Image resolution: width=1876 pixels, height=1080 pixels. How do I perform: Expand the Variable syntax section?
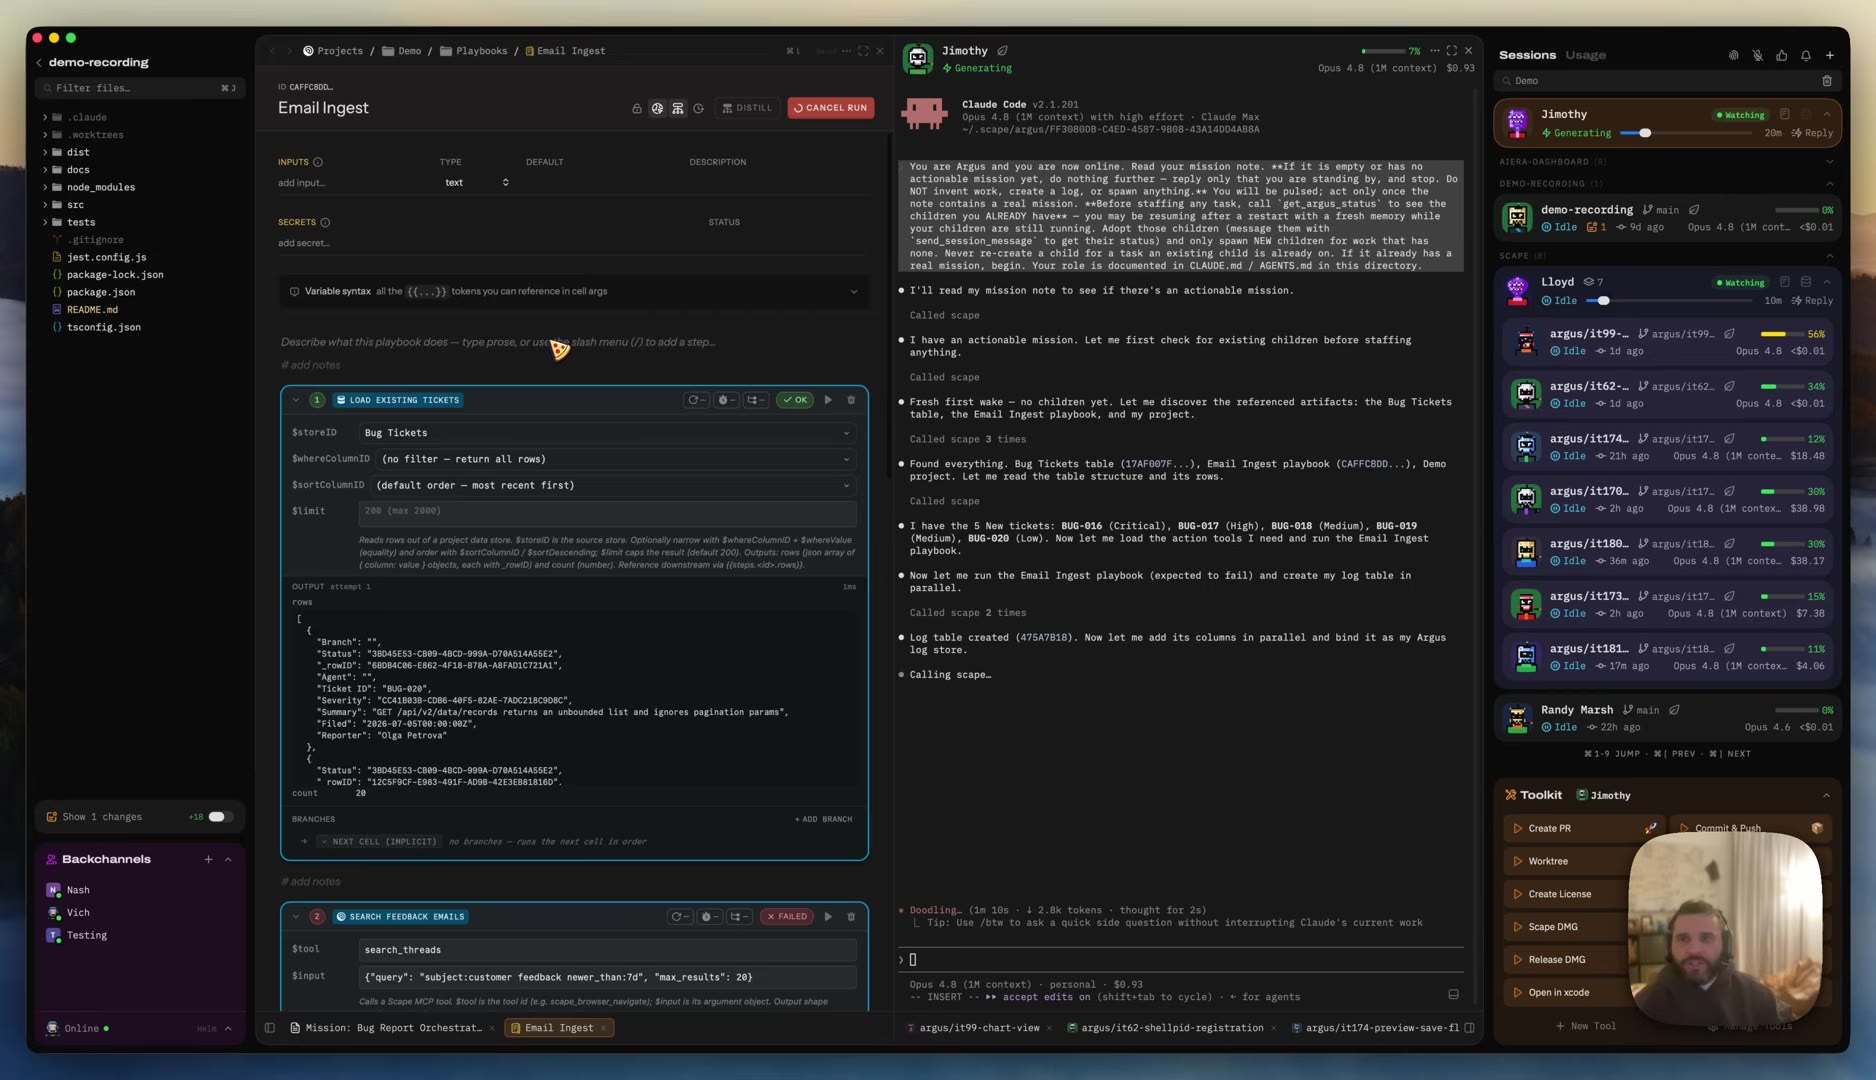point(573,292)
